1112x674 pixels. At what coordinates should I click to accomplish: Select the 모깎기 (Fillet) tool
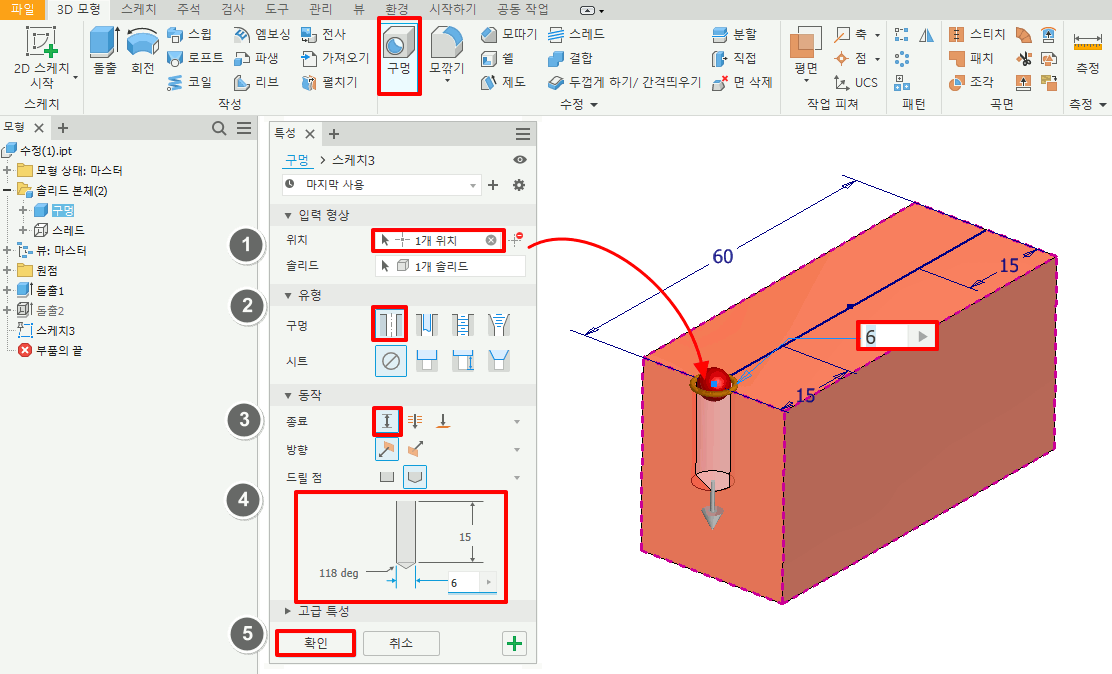(447, 53)
